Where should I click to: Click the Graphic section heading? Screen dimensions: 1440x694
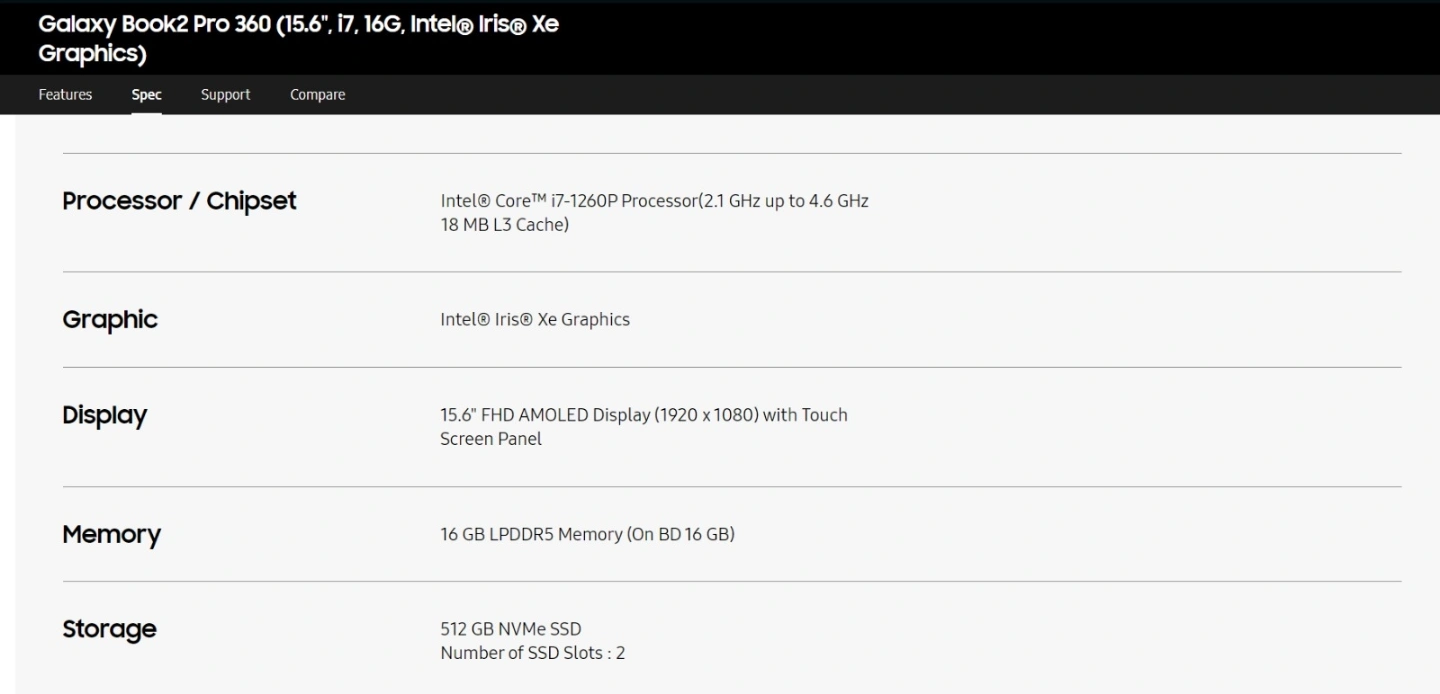click(110, 320)
